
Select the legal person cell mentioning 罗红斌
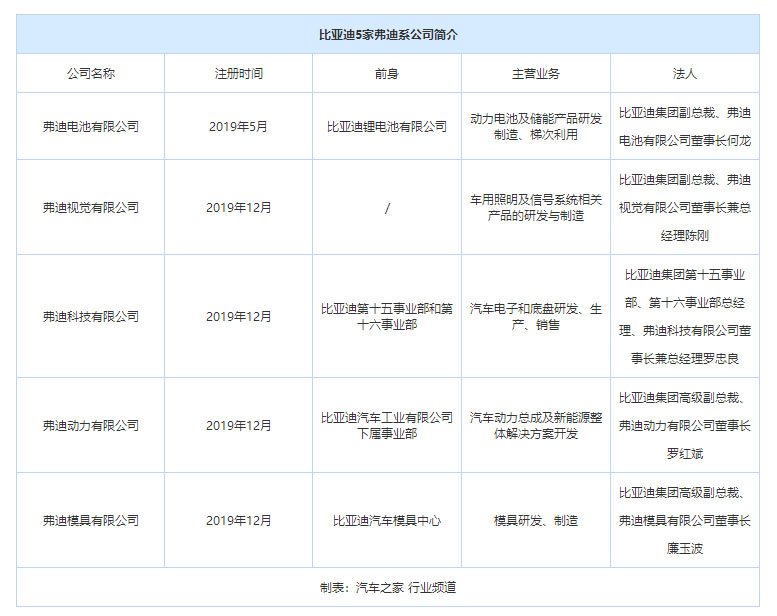685,426
